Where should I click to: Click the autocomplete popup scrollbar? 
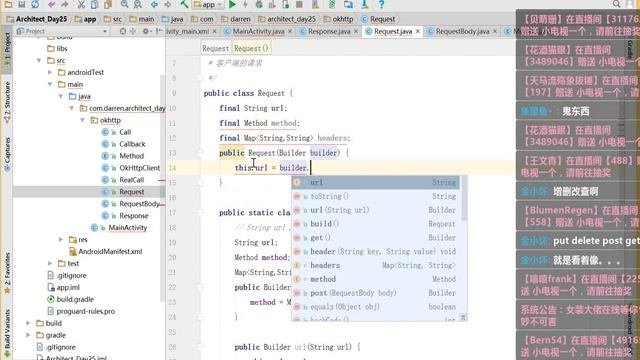click(463, 198)
